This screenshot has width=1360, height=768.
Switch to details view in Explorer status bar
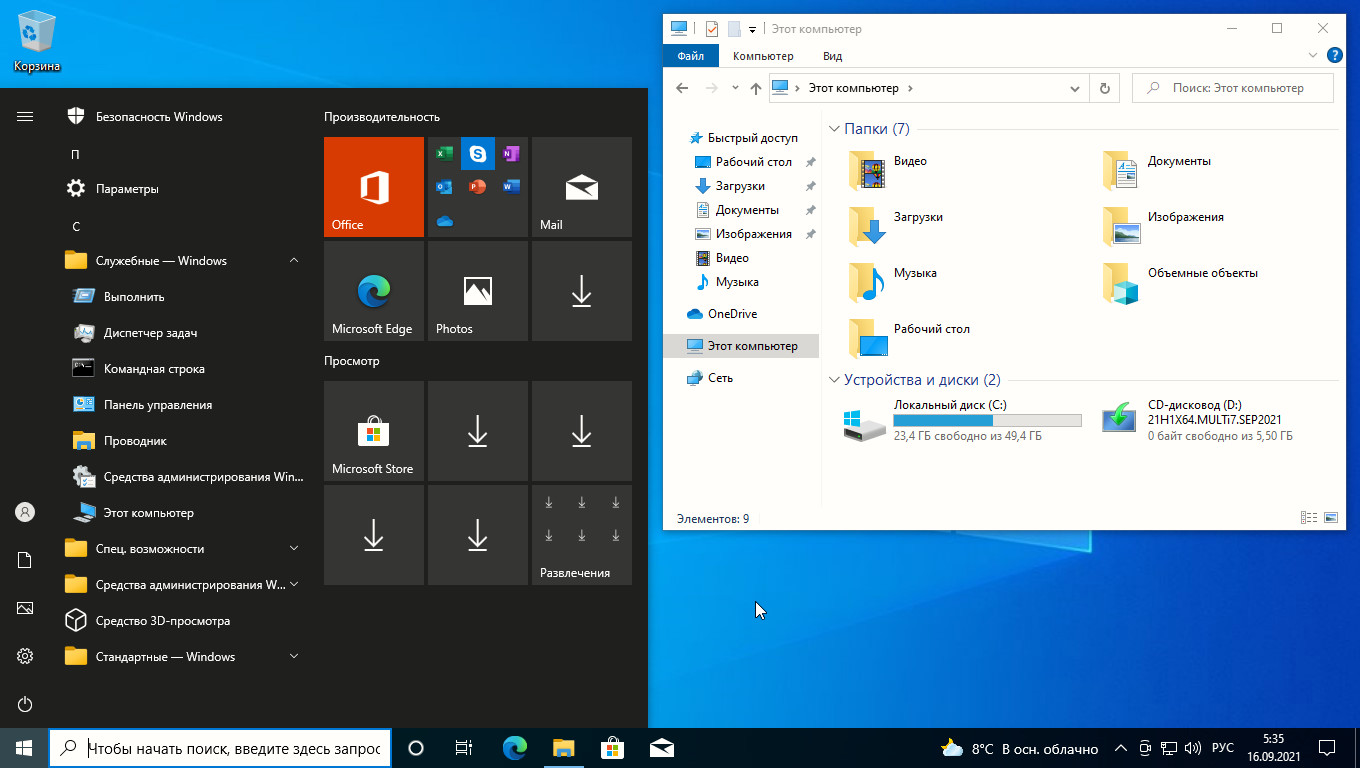[1308, 518]
